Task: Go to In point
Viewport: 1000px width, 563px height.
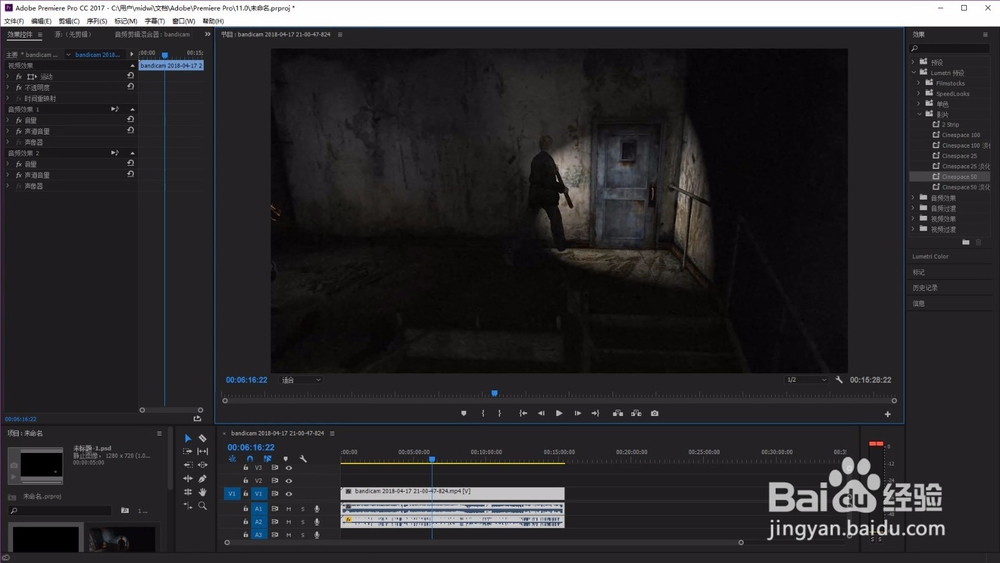Action: [x=523, y=413]
